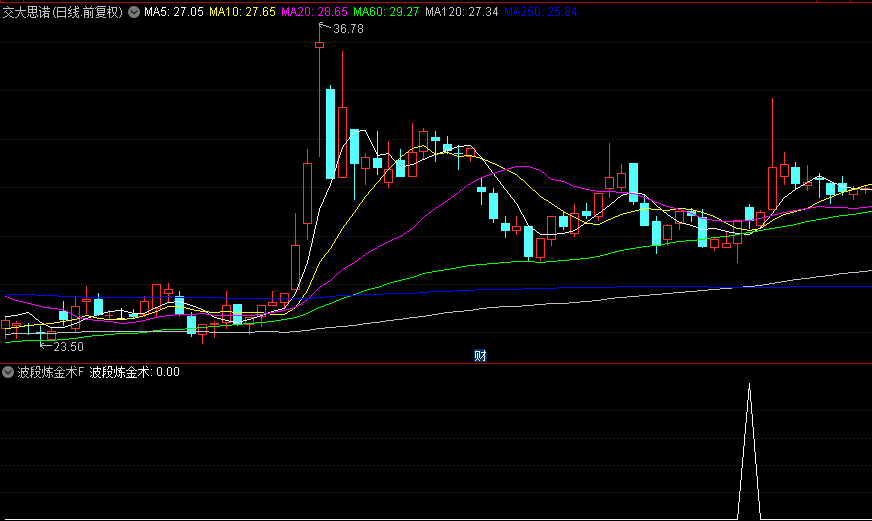Select the MA20: 28.65 label
This screenshot has width=872, height=521.
coord(314,12)
